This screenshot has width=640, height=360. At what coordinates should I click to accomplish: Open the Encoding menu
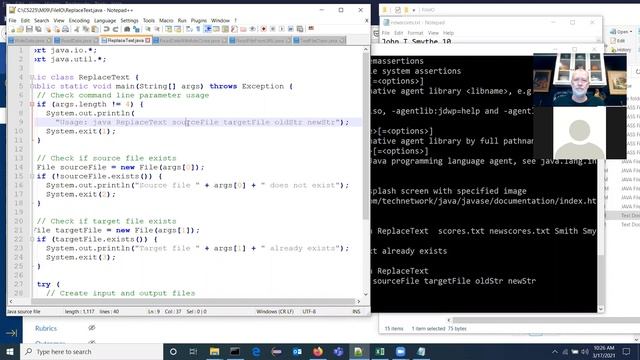pyautogui.click(x=79, y=20)
